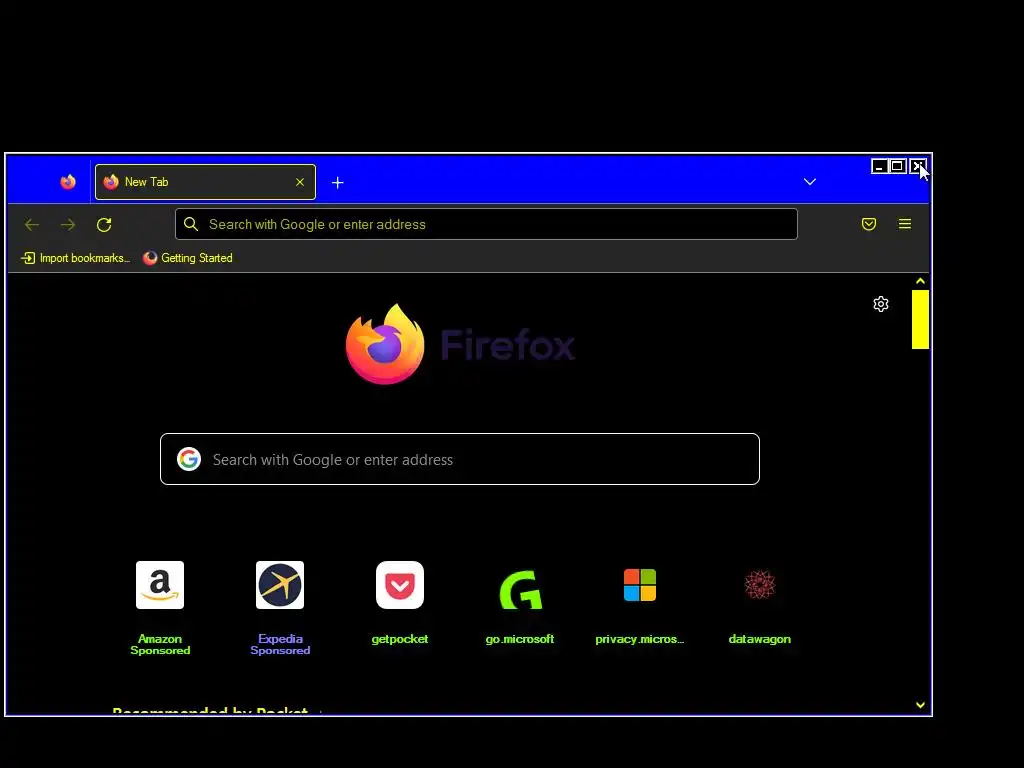Open Import bookmarks bookmark item
1024x768 pixels.
[x=75, y=258]
